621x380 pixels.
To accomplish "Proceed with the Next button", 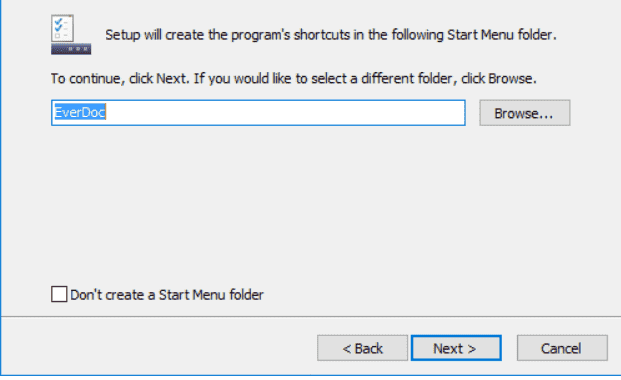I will tap(456, 348).
